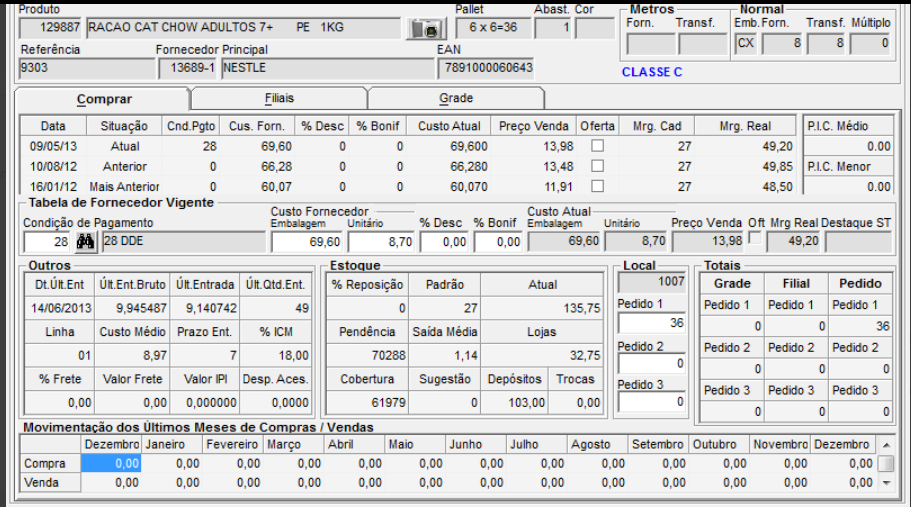This screenshot has height=507, width=911.
Task: Click Custo Médio value 8,97
Action: click(x=132, y=355)
